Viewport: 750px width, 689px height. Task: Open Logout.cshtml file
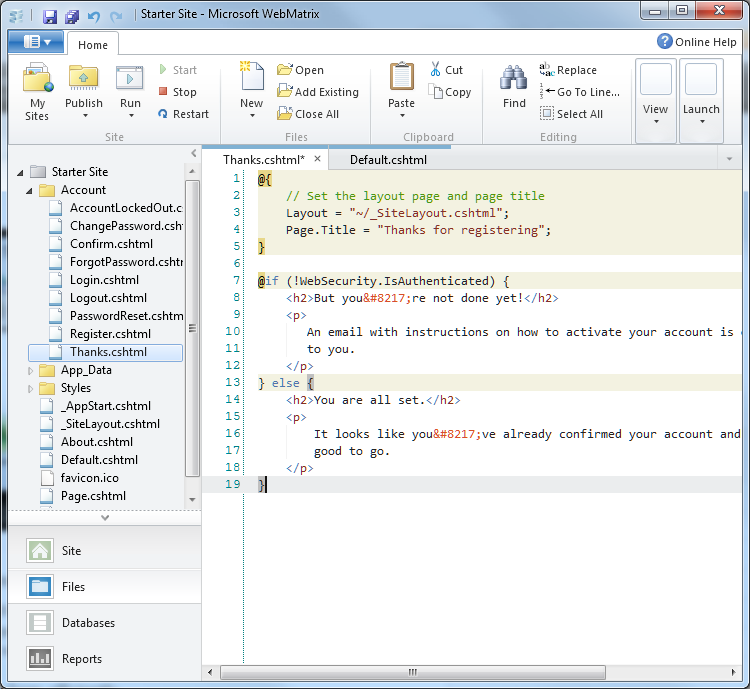coord(108,298)
